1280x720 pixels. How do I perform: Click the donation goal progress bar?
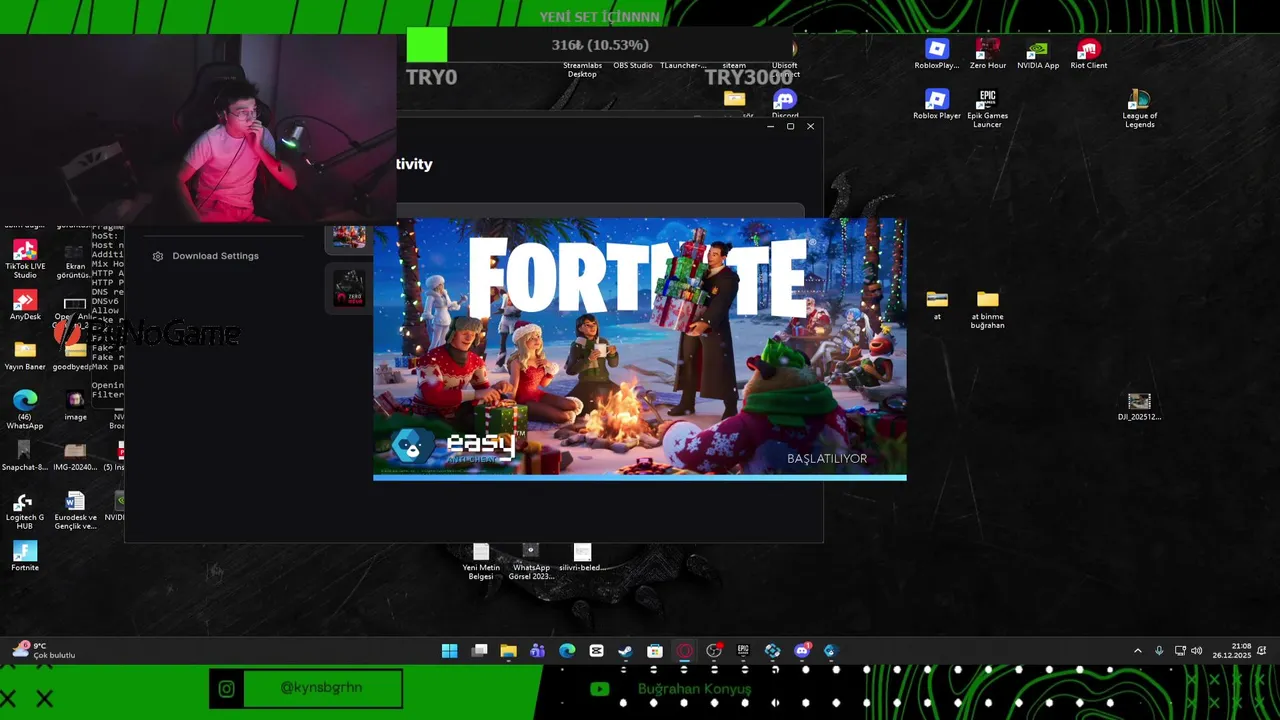point(599,45)
